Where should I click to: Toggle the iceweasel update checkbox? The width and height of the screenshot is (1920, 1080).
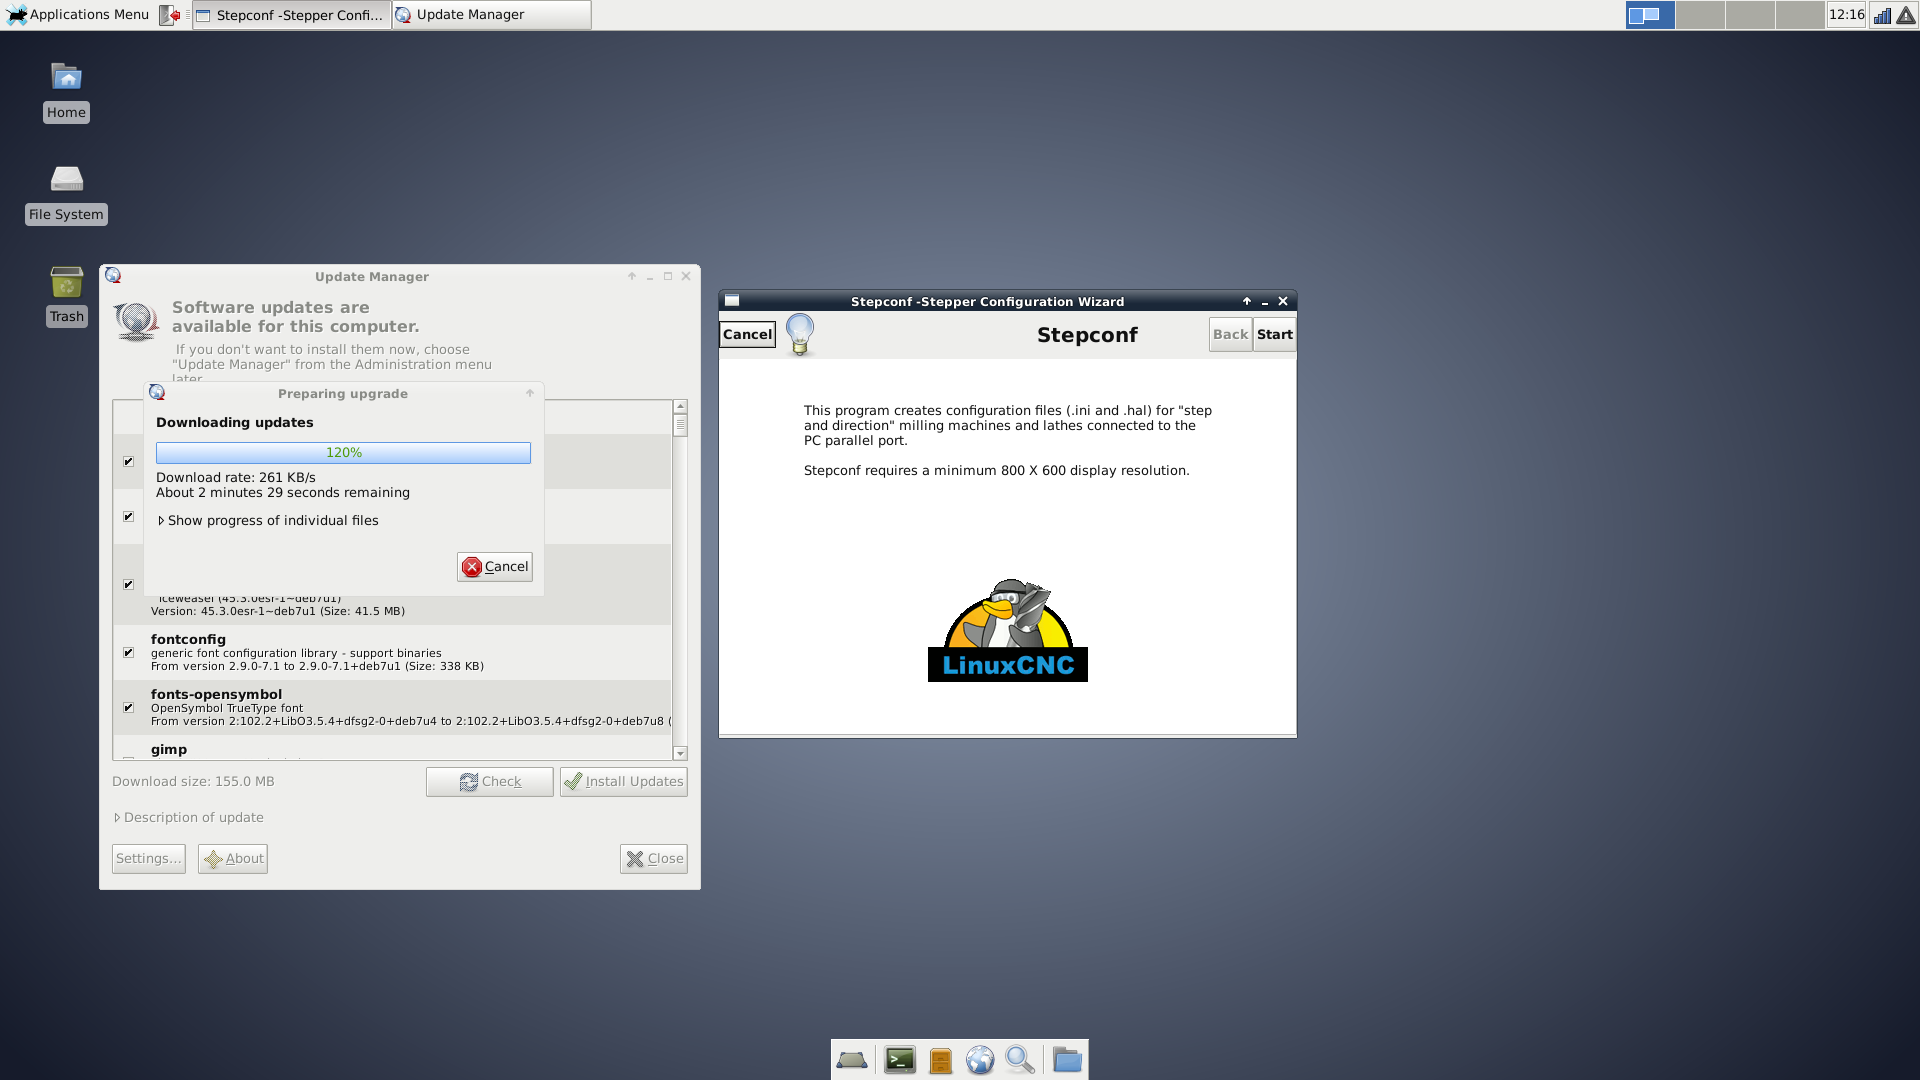(128, 585)
